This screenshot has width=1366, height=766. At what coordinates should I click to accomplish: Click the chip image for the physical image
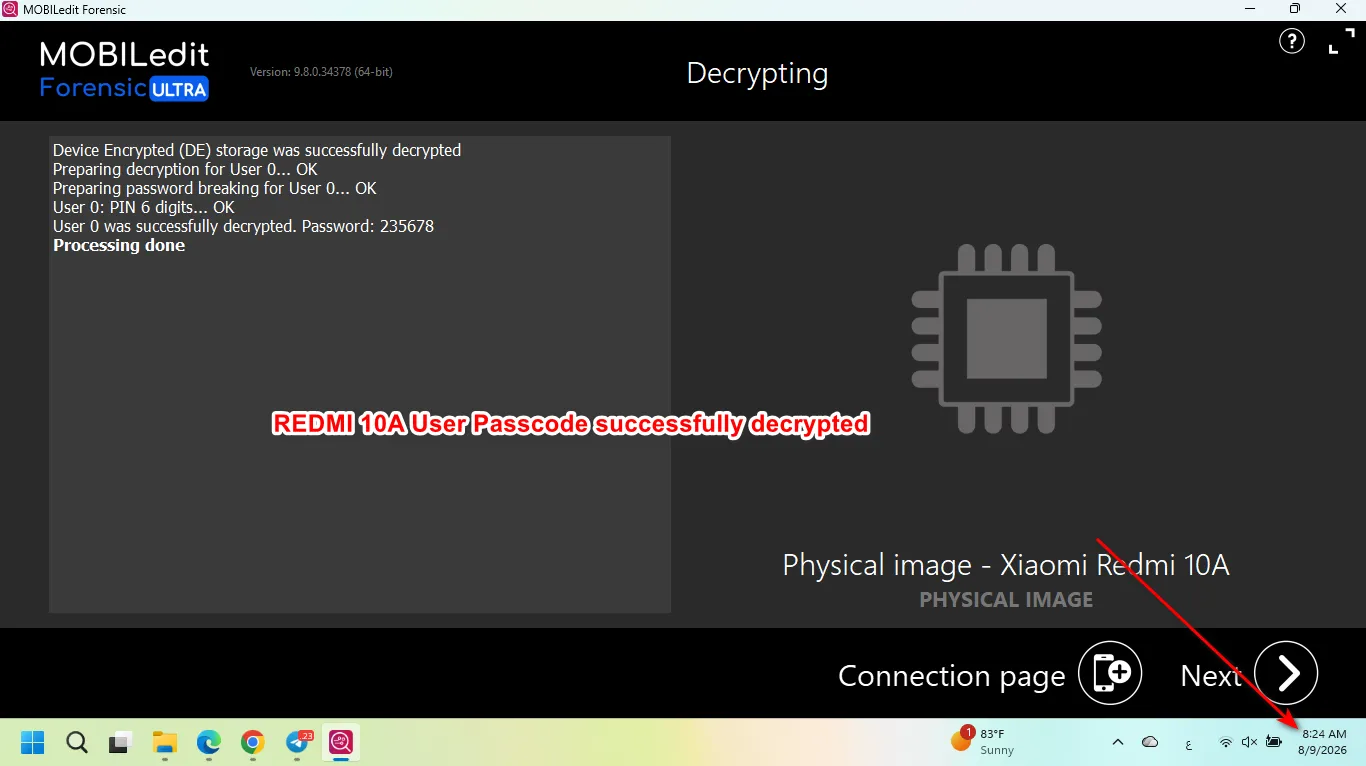pyautogui.click(x=1006, y=339)
